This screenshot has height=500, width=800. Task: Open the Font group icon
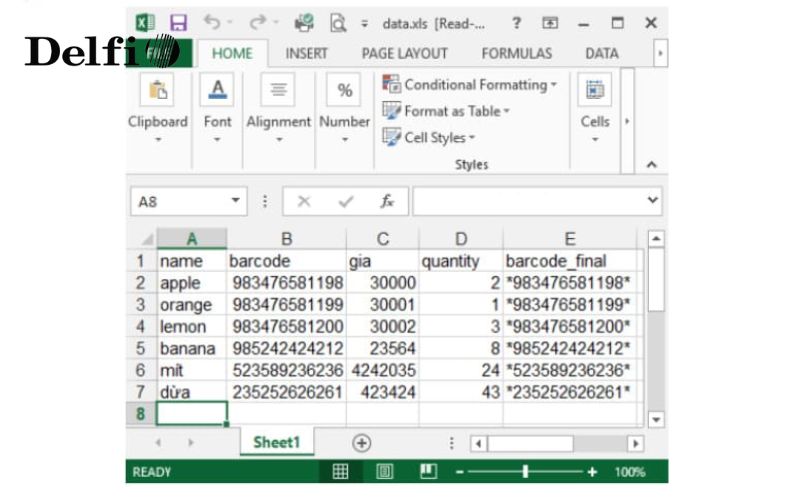[217, 91]
